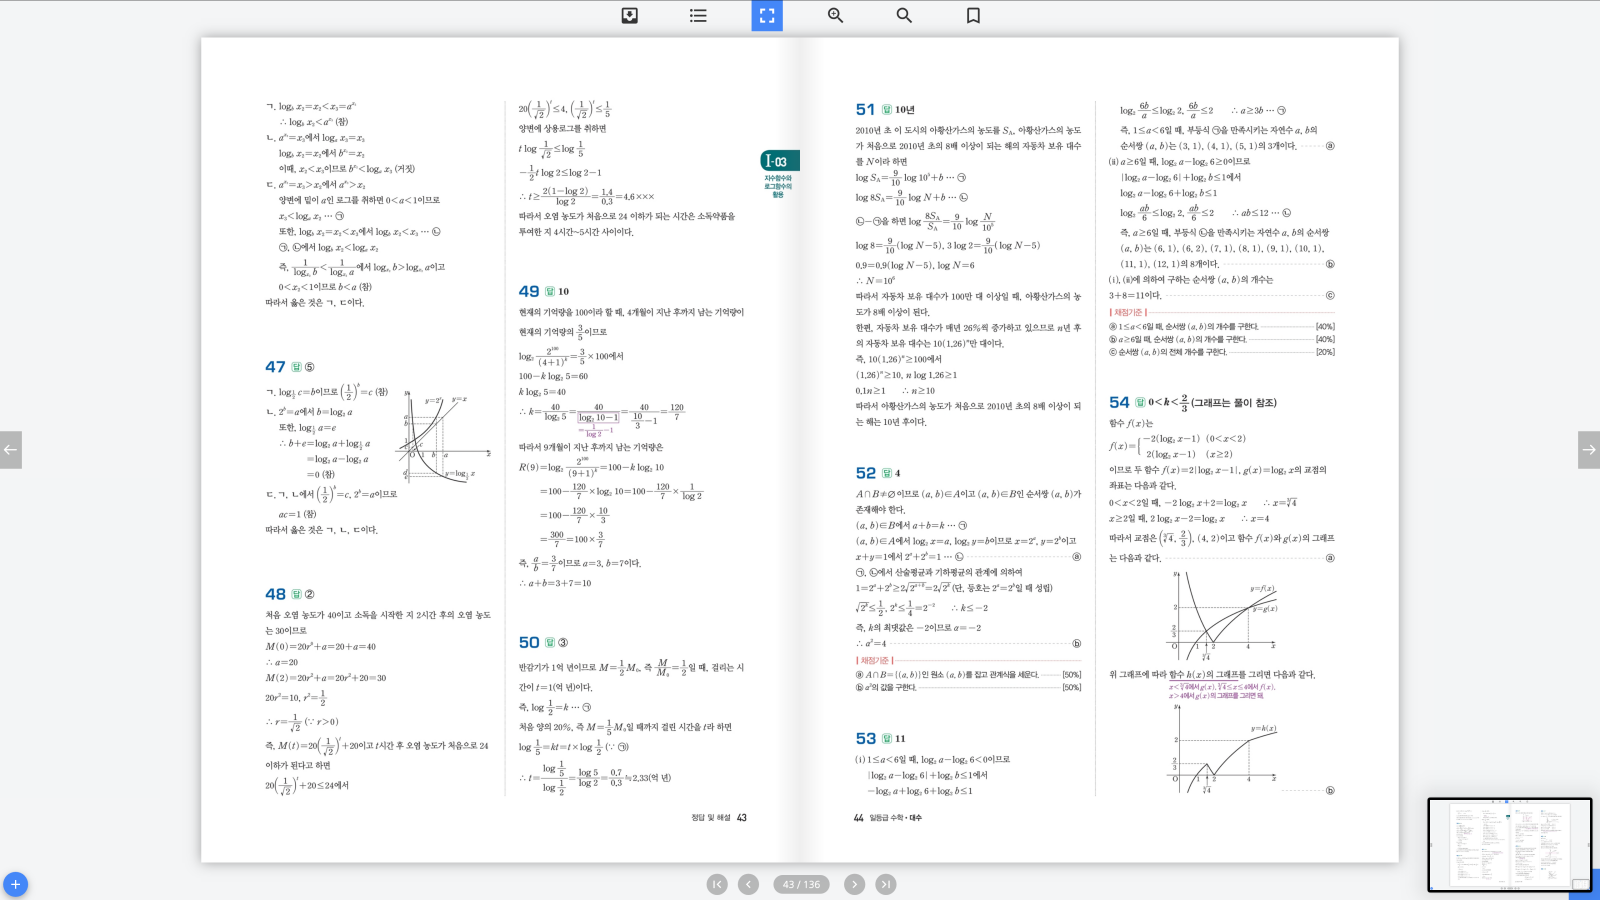Screen dimensions: 1600x900
Task: Click the download icon in top toolbar
Action: (x=630, y=15)
